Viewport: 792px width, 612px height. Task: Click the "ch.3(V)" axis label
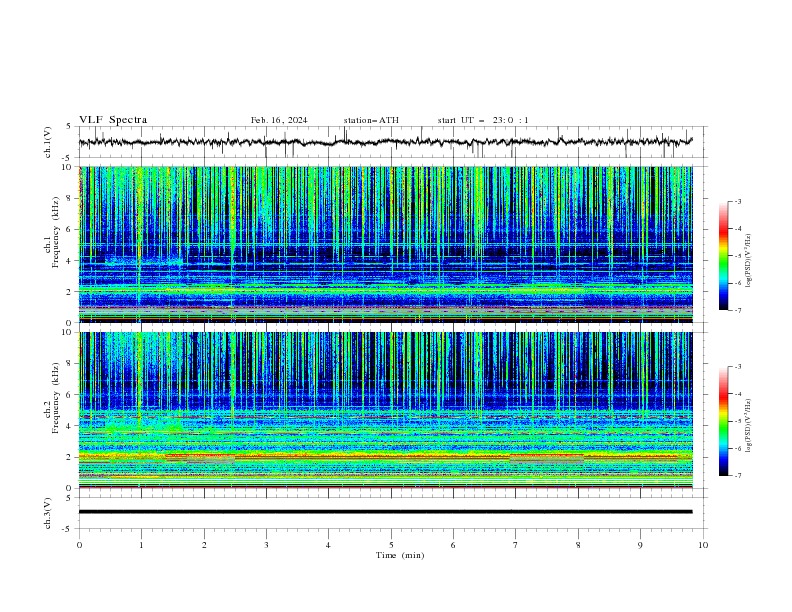pos(48,513)
